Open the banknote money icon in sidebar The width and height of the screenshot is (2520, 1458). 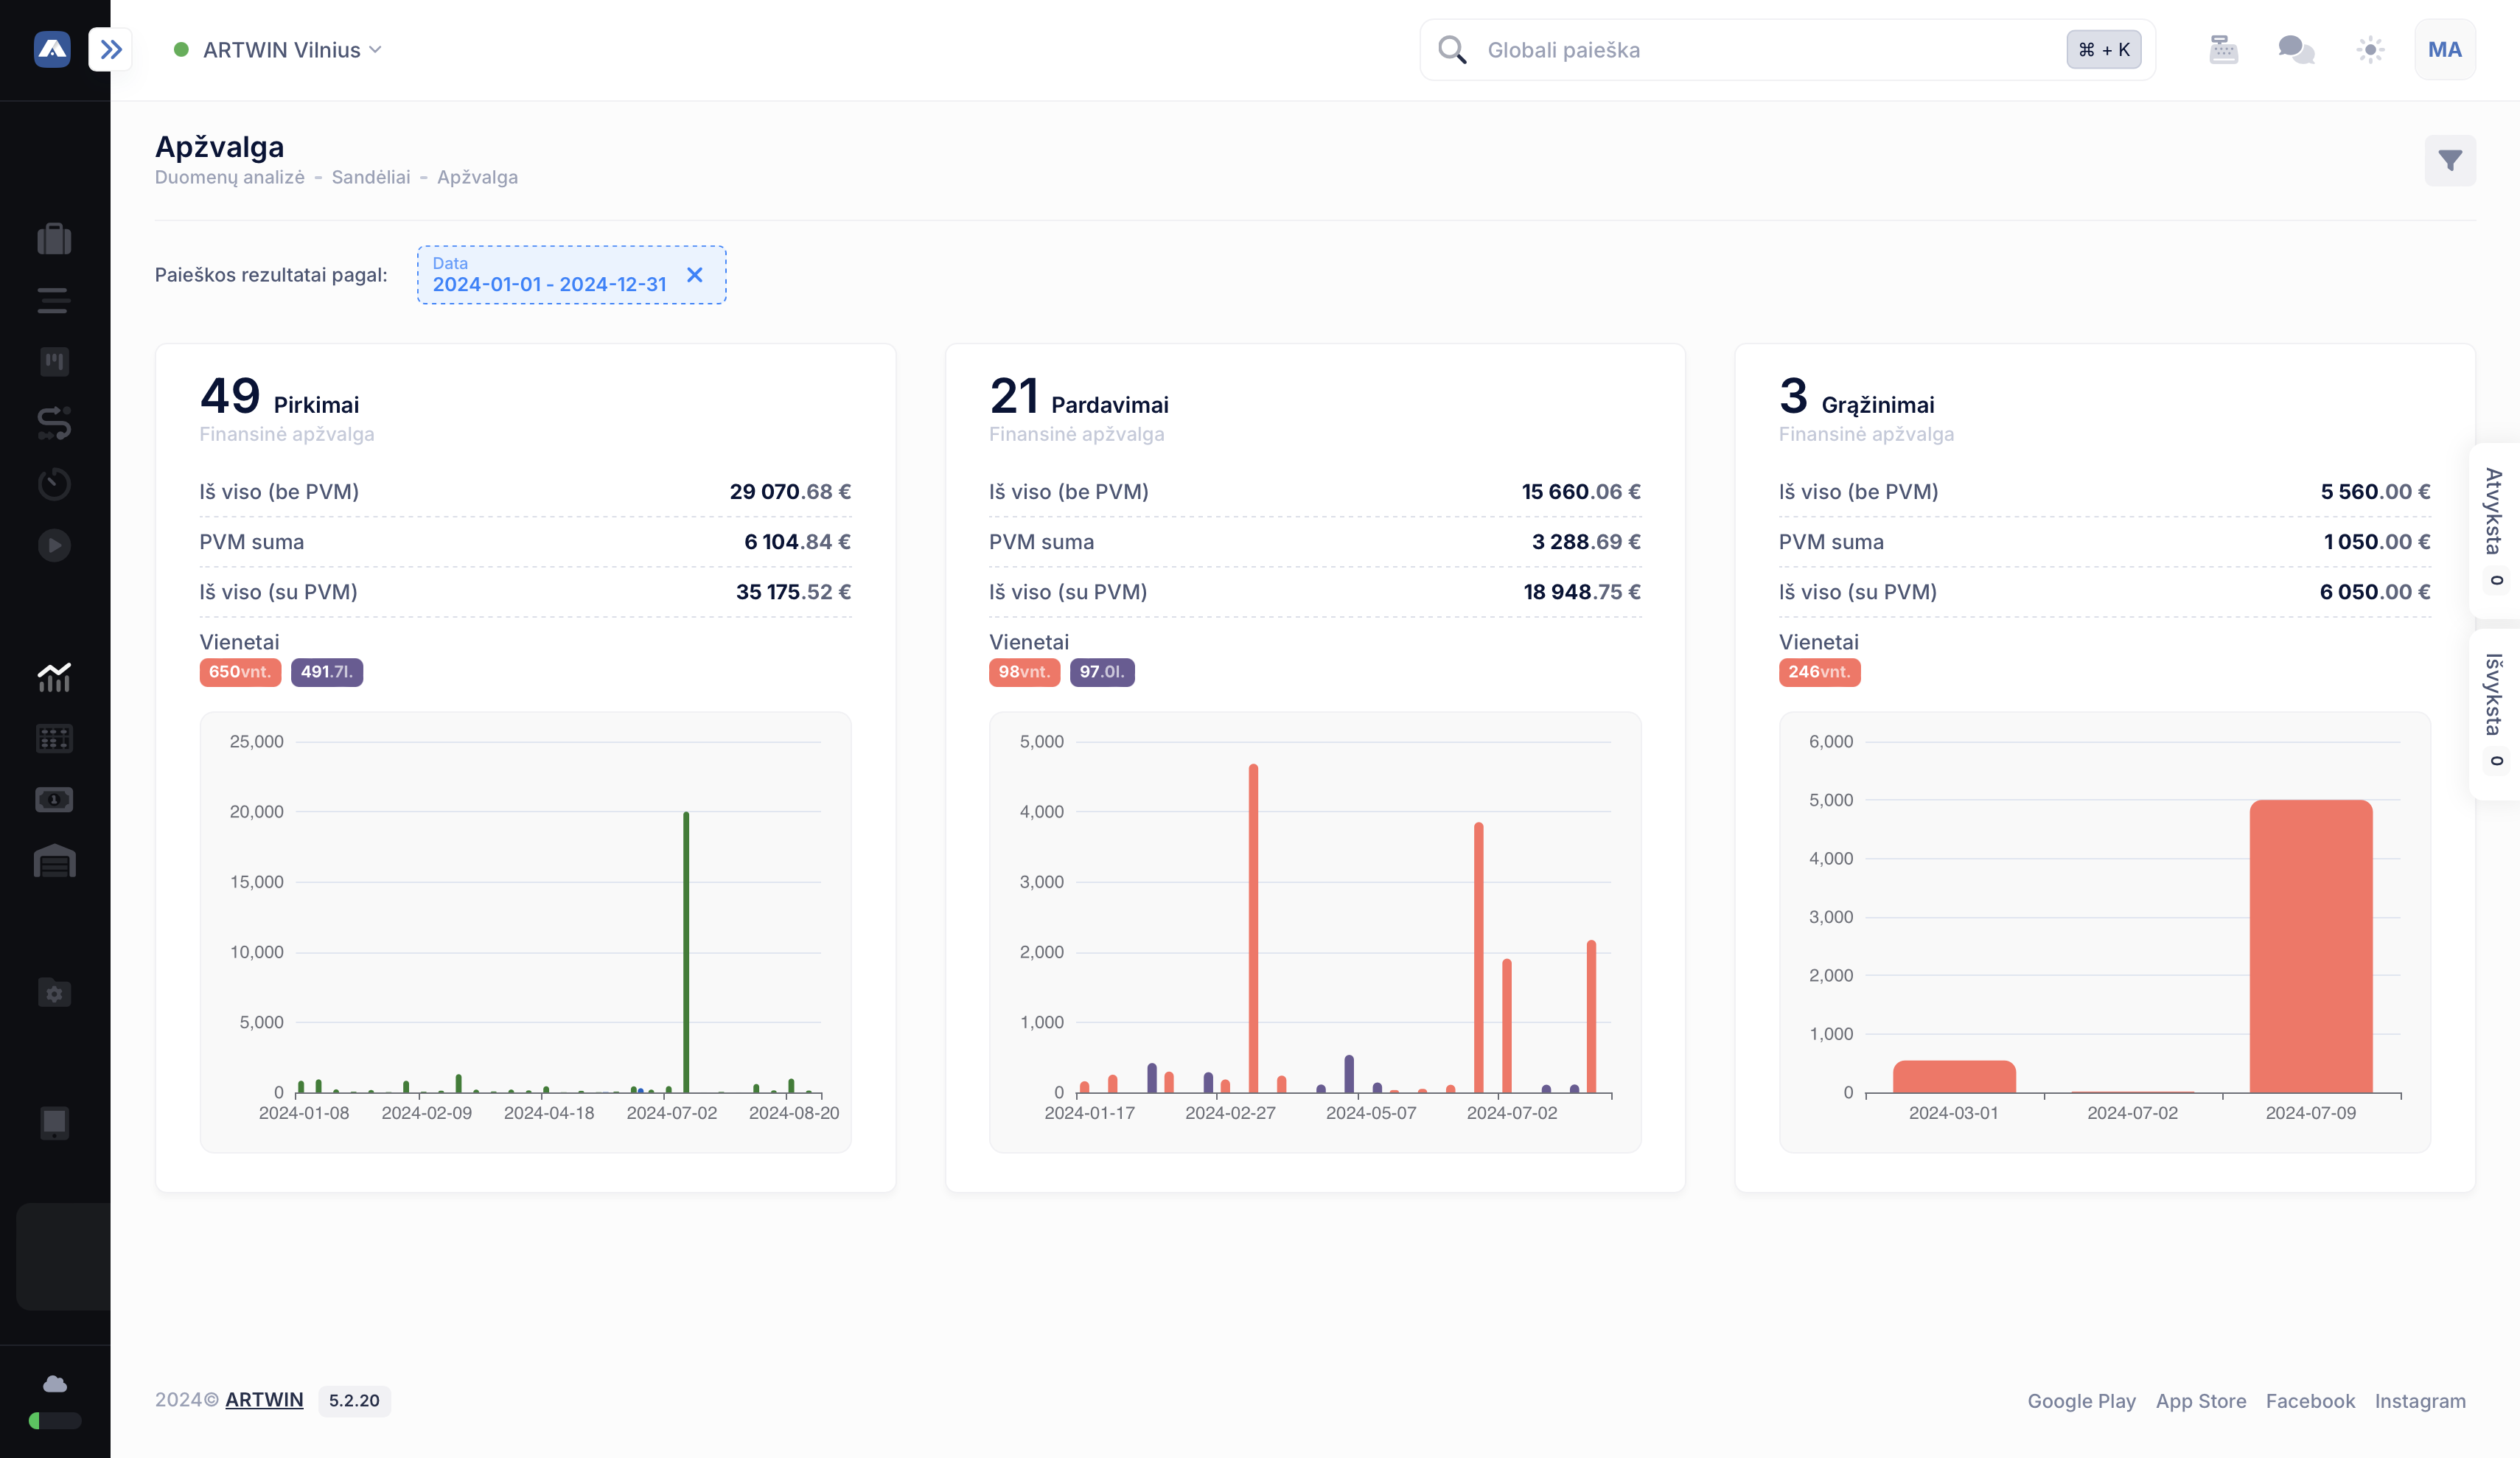(x=54, y=799)
